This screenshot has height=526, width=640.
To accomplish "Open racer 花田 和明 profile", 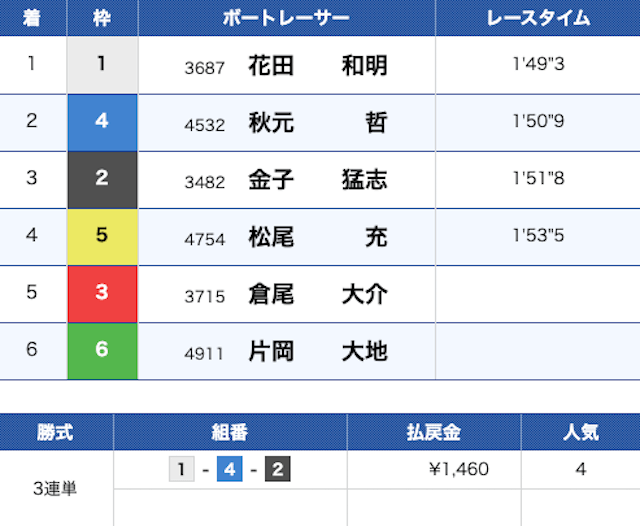I will (x=317, y=66).
